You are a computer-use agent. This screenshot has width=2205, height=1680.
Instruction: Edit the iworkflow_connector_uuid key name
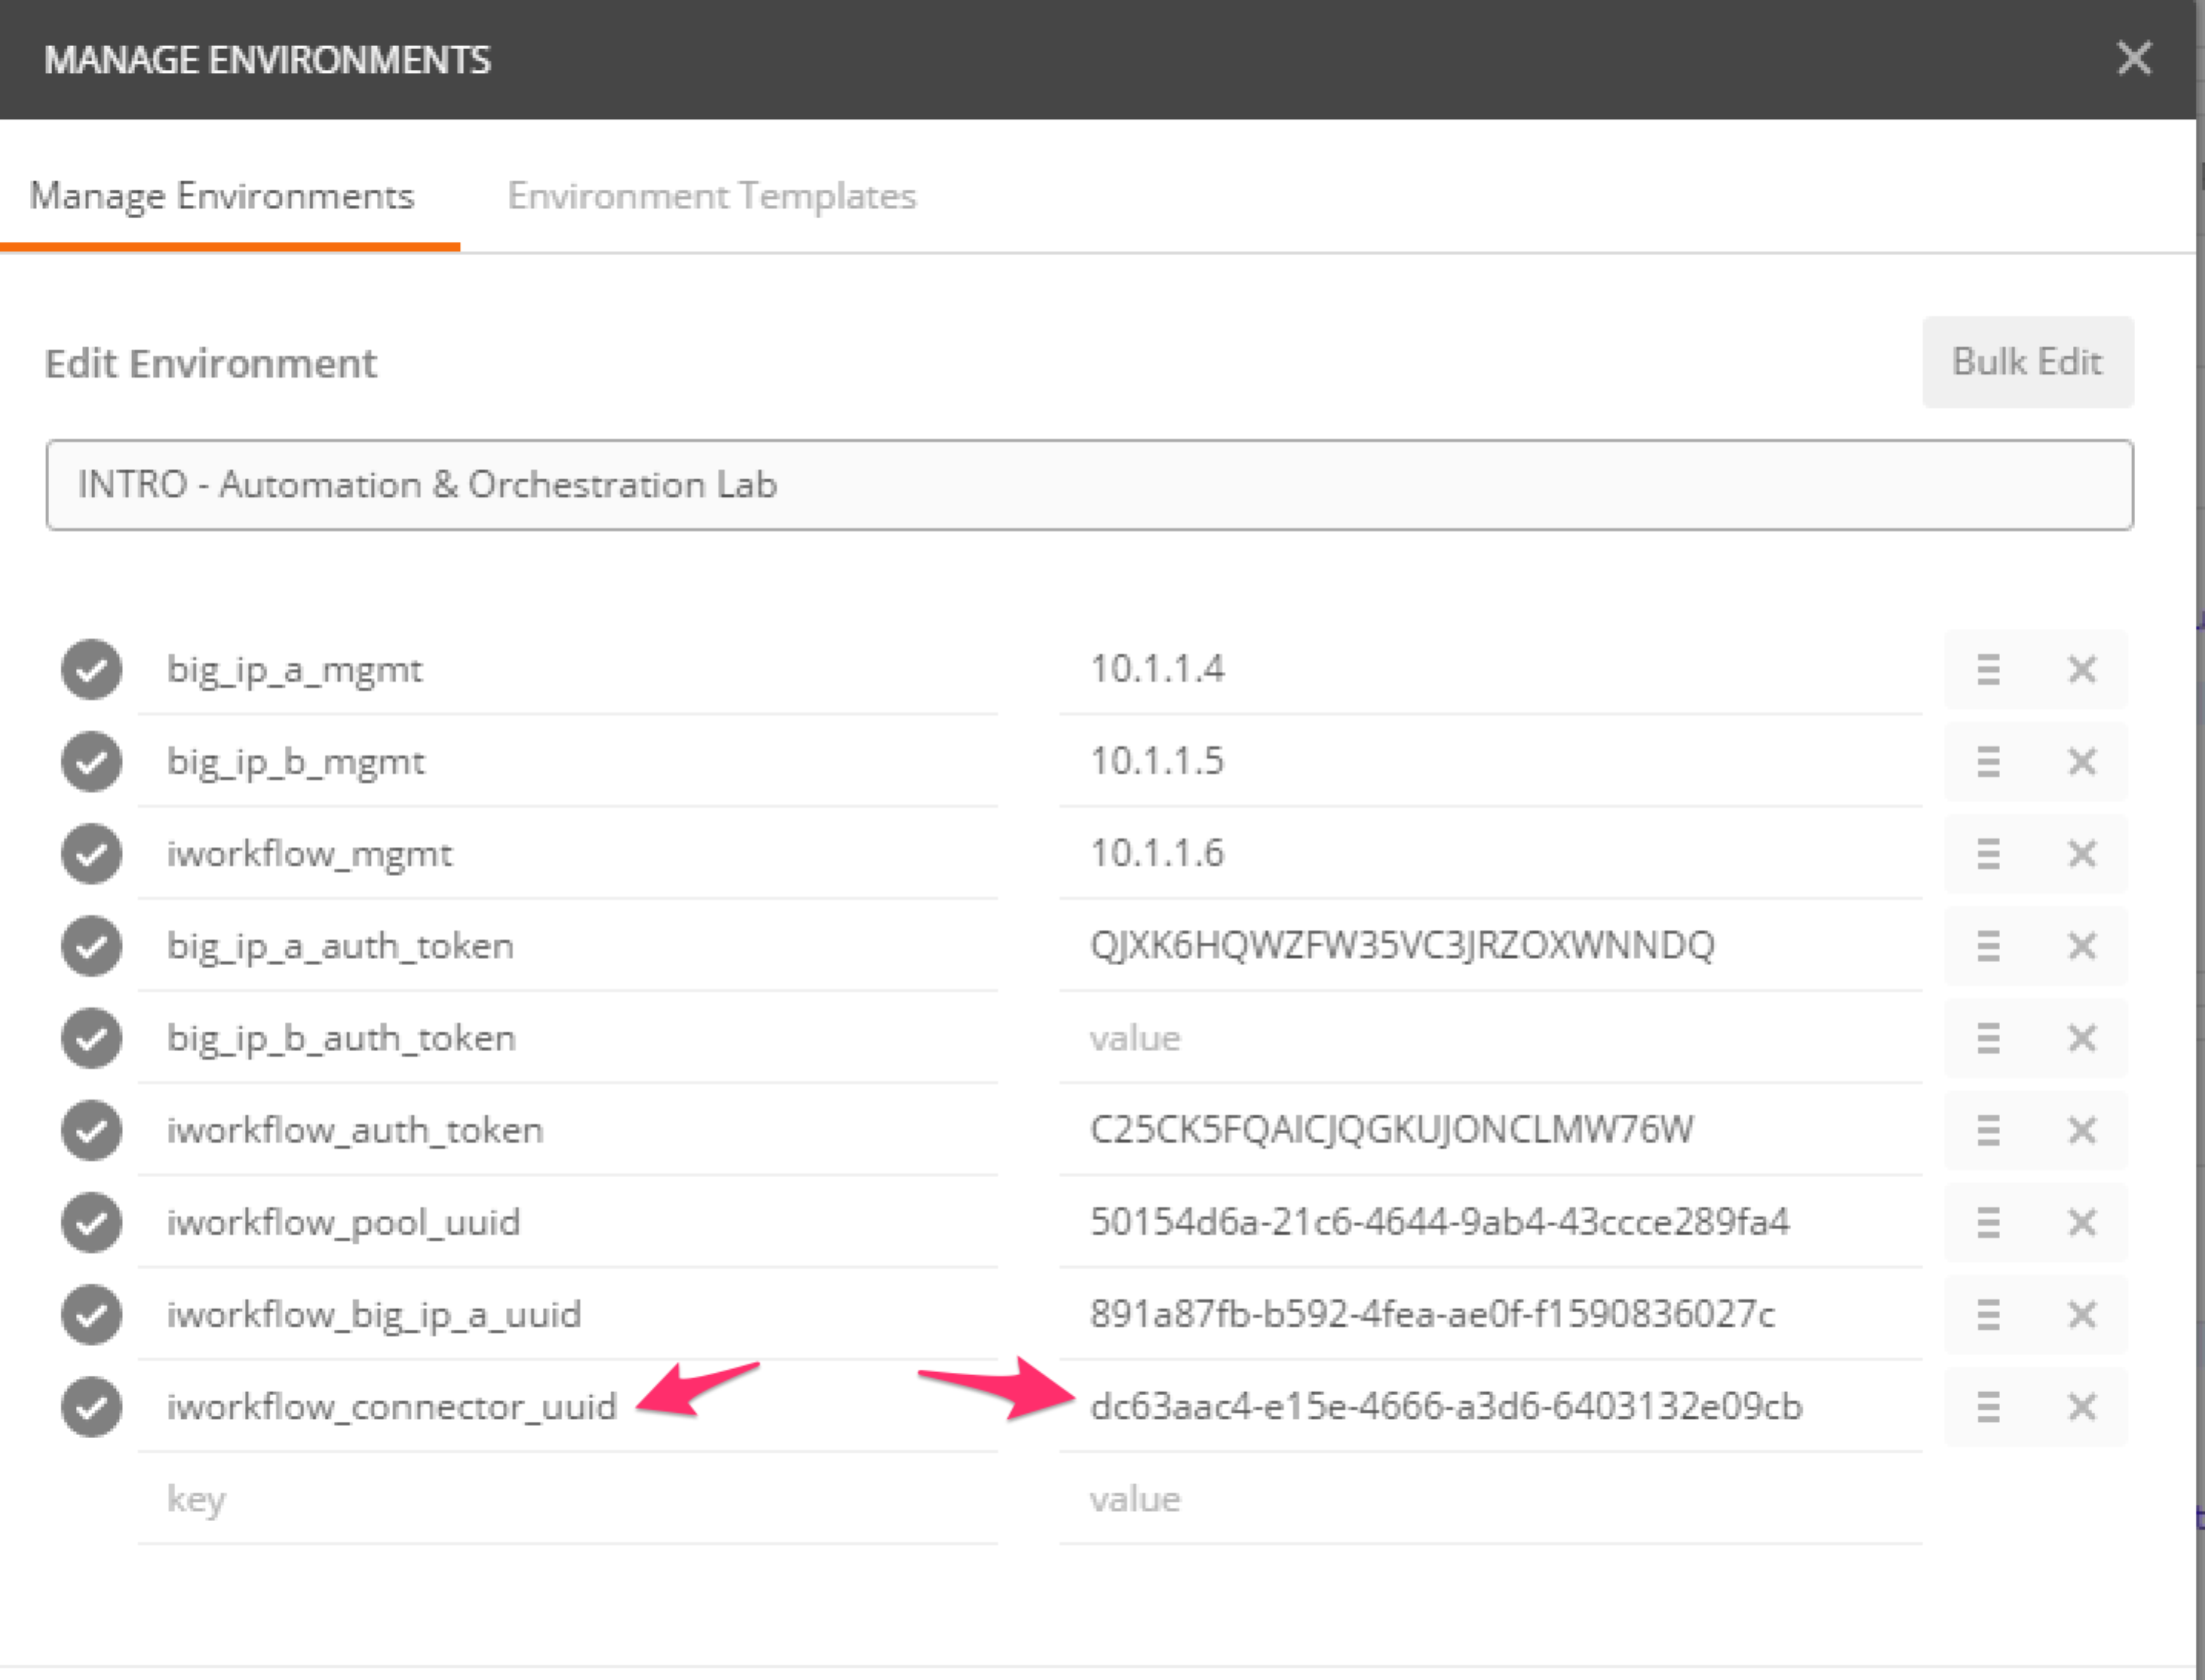tap(567, 1406)
